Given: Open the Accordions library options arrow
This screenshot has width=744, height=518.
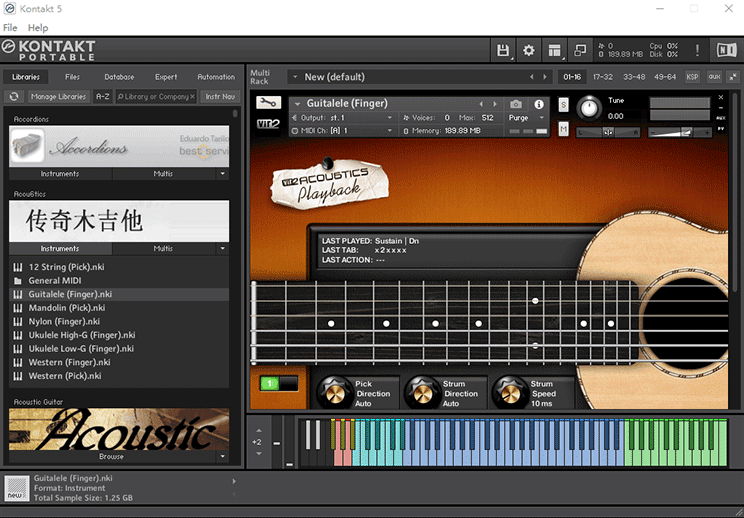Looking at the screenshot, I should (223, 174).
